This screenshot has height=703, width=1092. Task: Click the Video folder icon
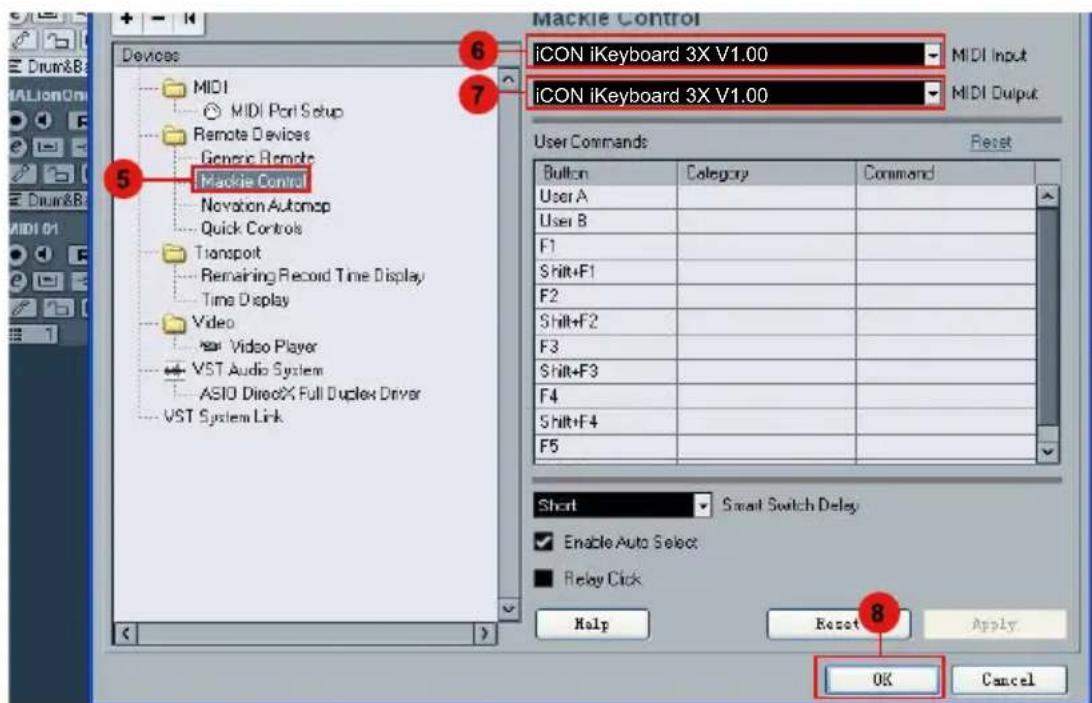173,323
